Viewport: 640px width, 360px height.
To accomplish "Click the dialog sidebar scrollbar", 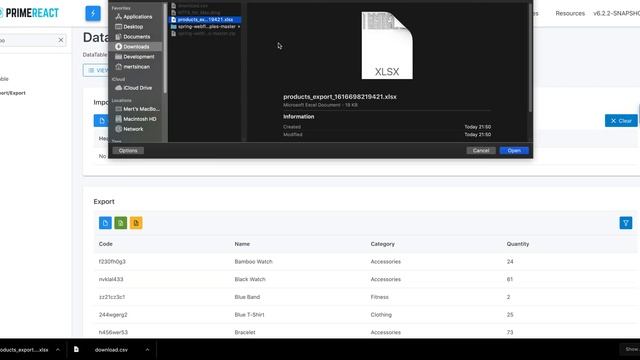I will pos(165,48).
